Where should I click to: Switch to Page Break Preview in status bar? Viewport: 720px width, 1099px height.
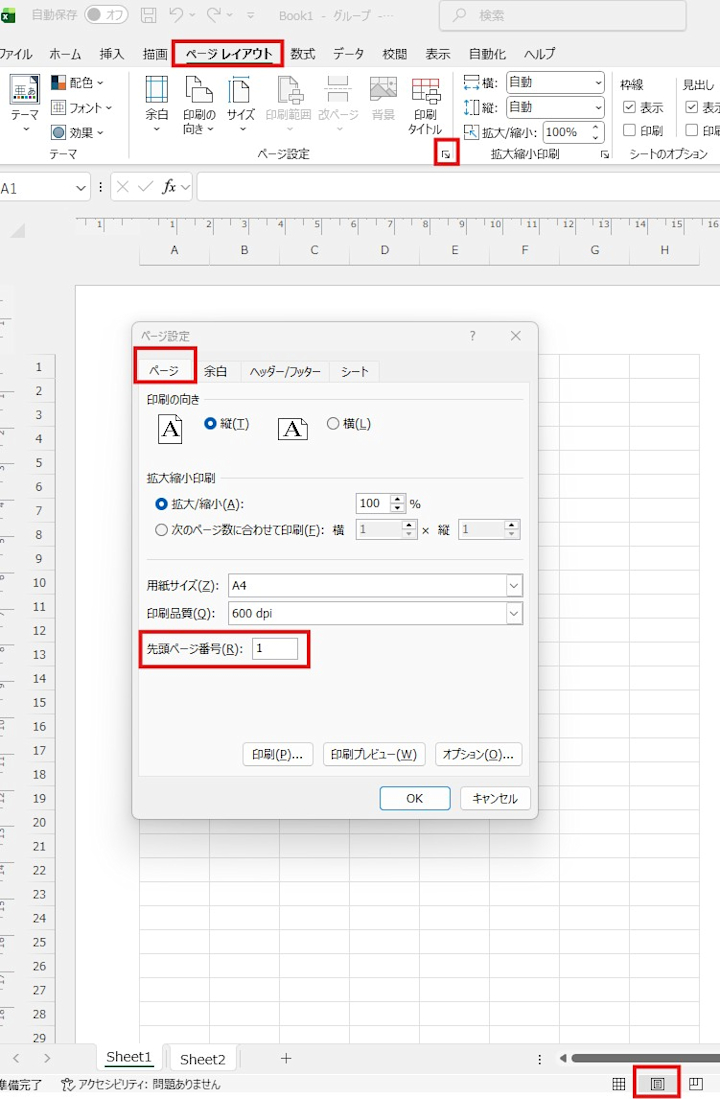click(x=695, y=1084)
